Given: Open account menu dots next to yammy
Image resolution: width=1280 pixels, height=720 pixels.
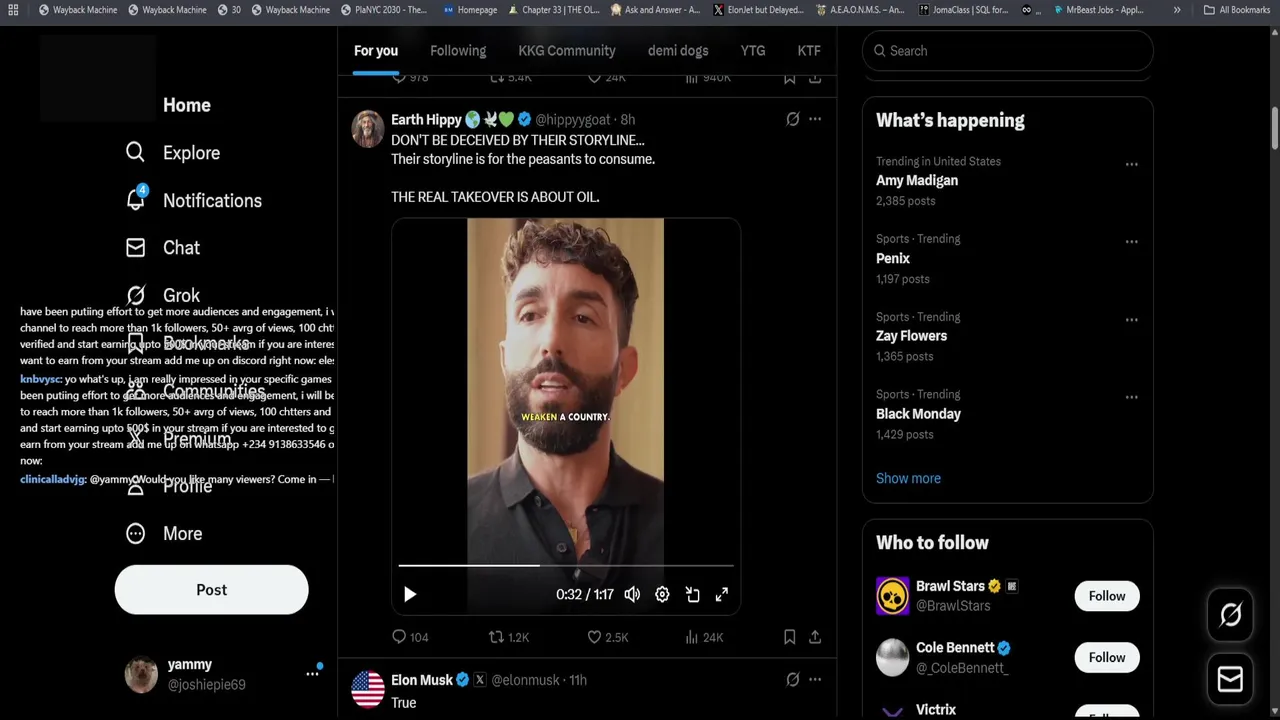Looking at the screenshot, I should pyautogui.click(x=312, y=674).
